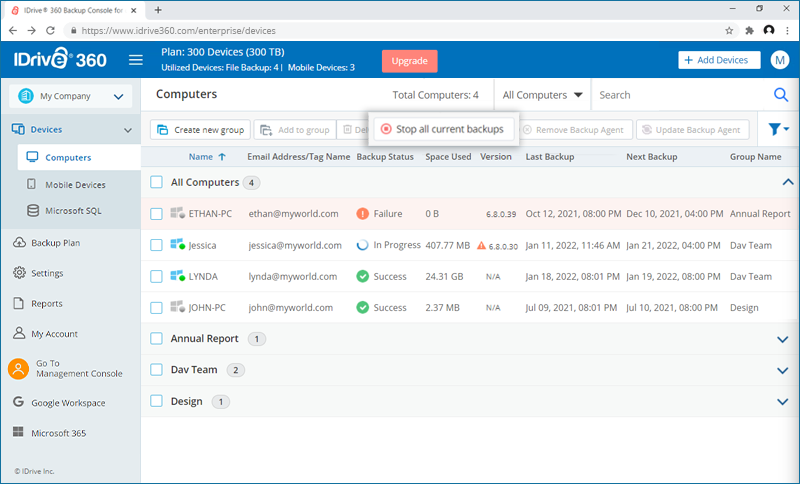This screenshot has height=484, width=800.
Task: Collapse the All Computers group chevron
Action: click(x=787, y=182)
